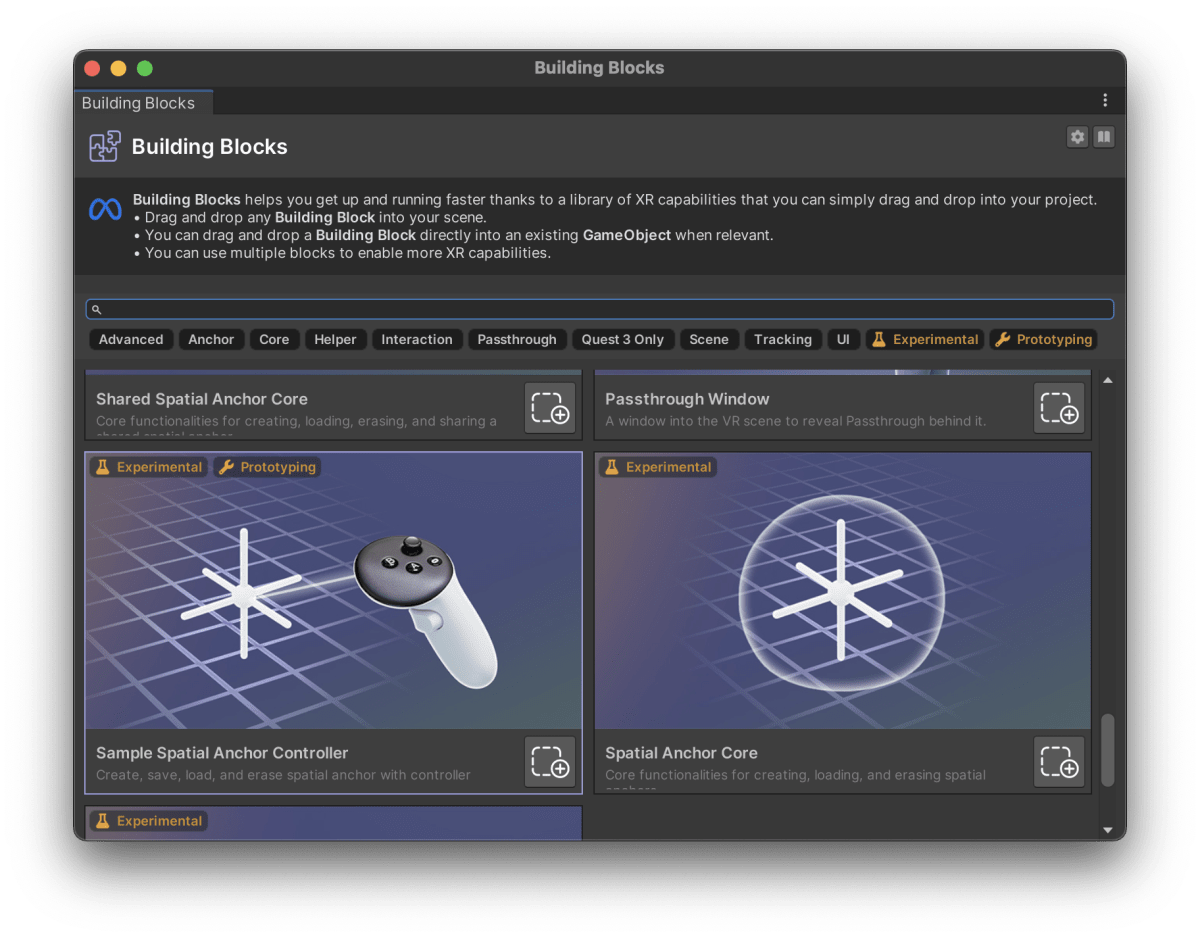Click scrollbar down arrow
The image size is (1200, 938).
[1107, 830]
